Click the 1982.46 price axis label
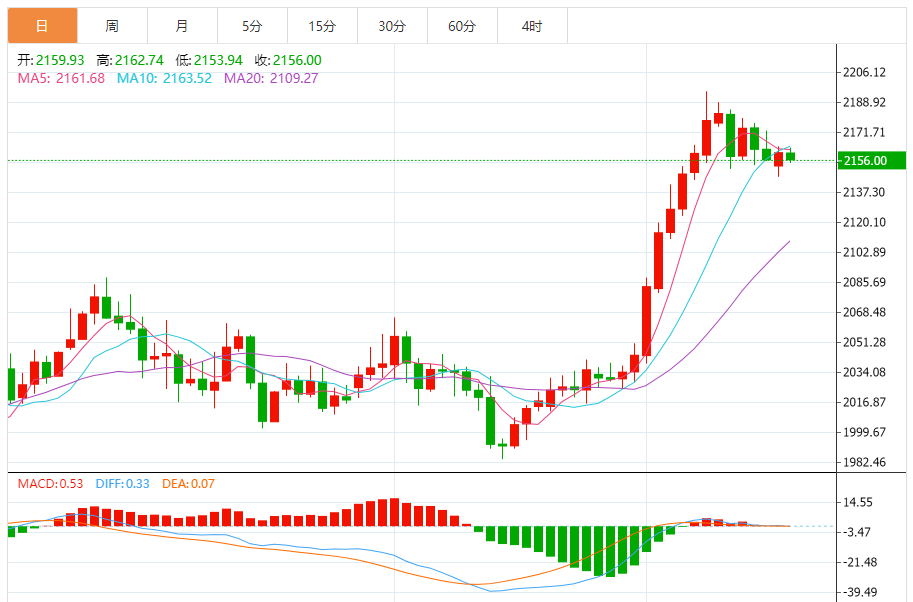Screen dimensions: 913x602 pyautogui.click(x=864, y=462)
